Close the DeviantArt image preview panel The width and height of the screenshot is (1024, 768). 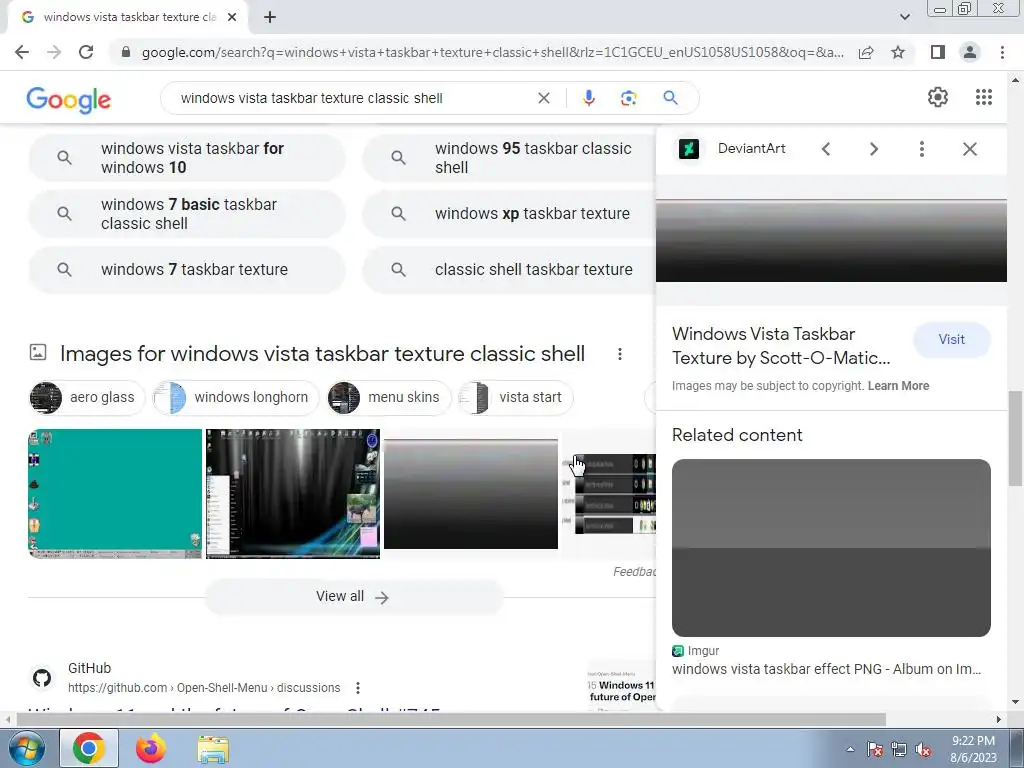pyautogui.click(x=970, y=149)
